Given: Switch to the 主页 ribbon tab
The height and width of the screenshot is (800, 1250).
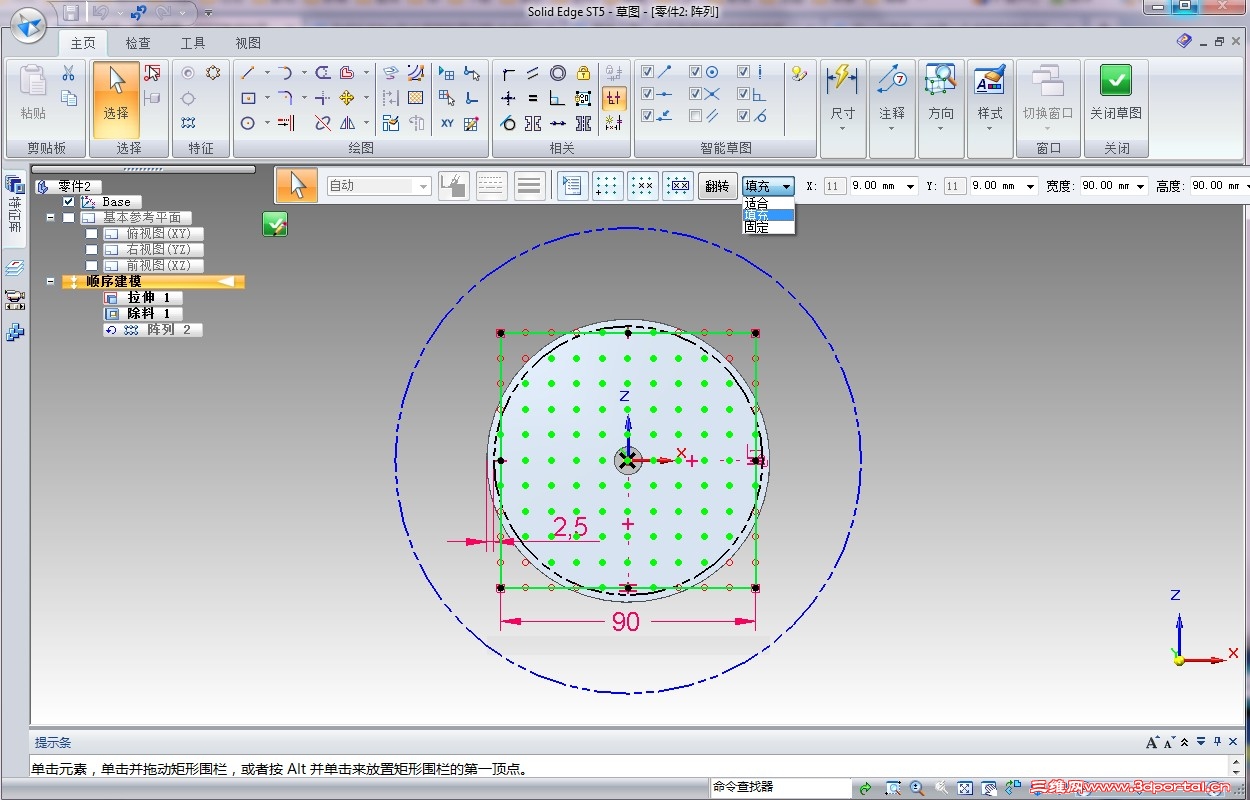Looking at the screenshot, I should pos(83,43).
